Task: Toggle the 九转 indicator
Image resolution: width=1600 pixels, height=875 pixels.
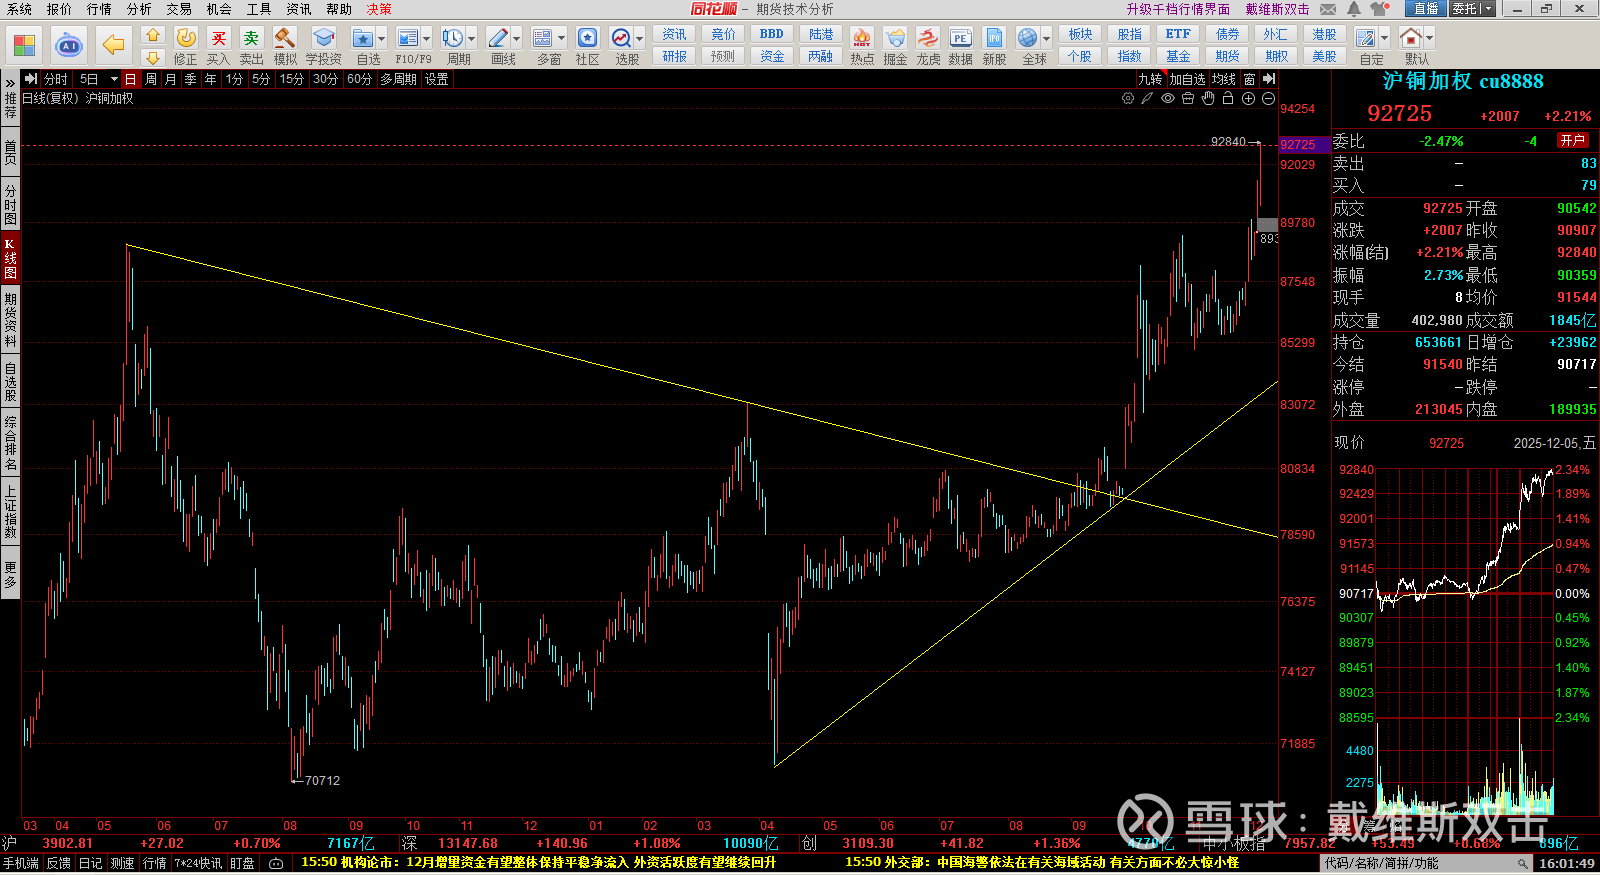Action: click(1150, 79)
